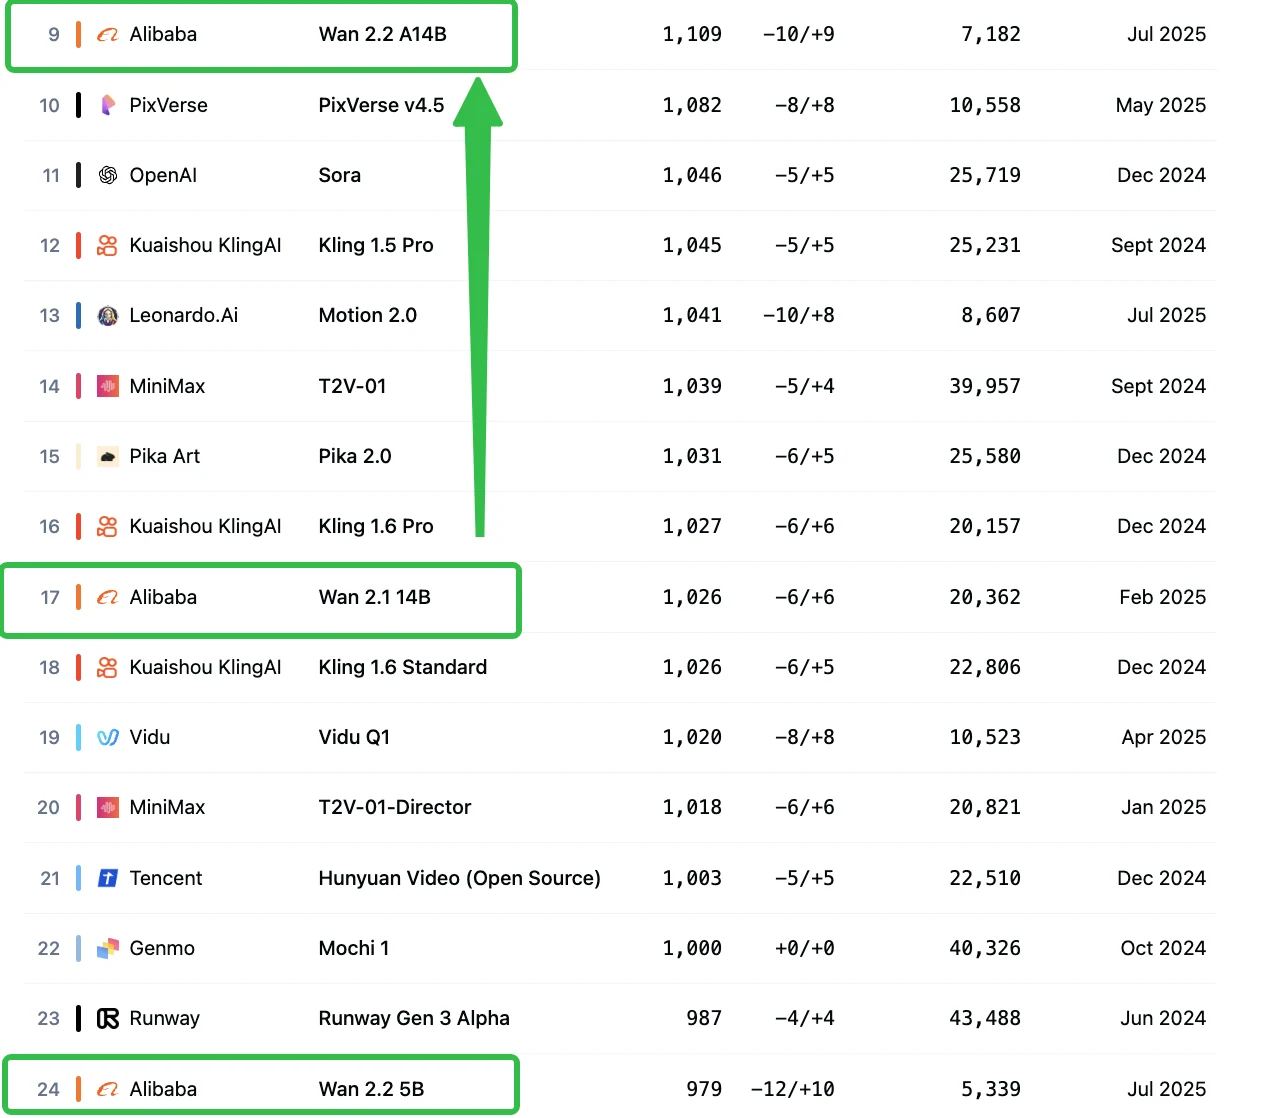This screenshot has width=1268, height=1118.
Task: Select Runway Gen 3 Alpha model
Action: (414, 1019)
